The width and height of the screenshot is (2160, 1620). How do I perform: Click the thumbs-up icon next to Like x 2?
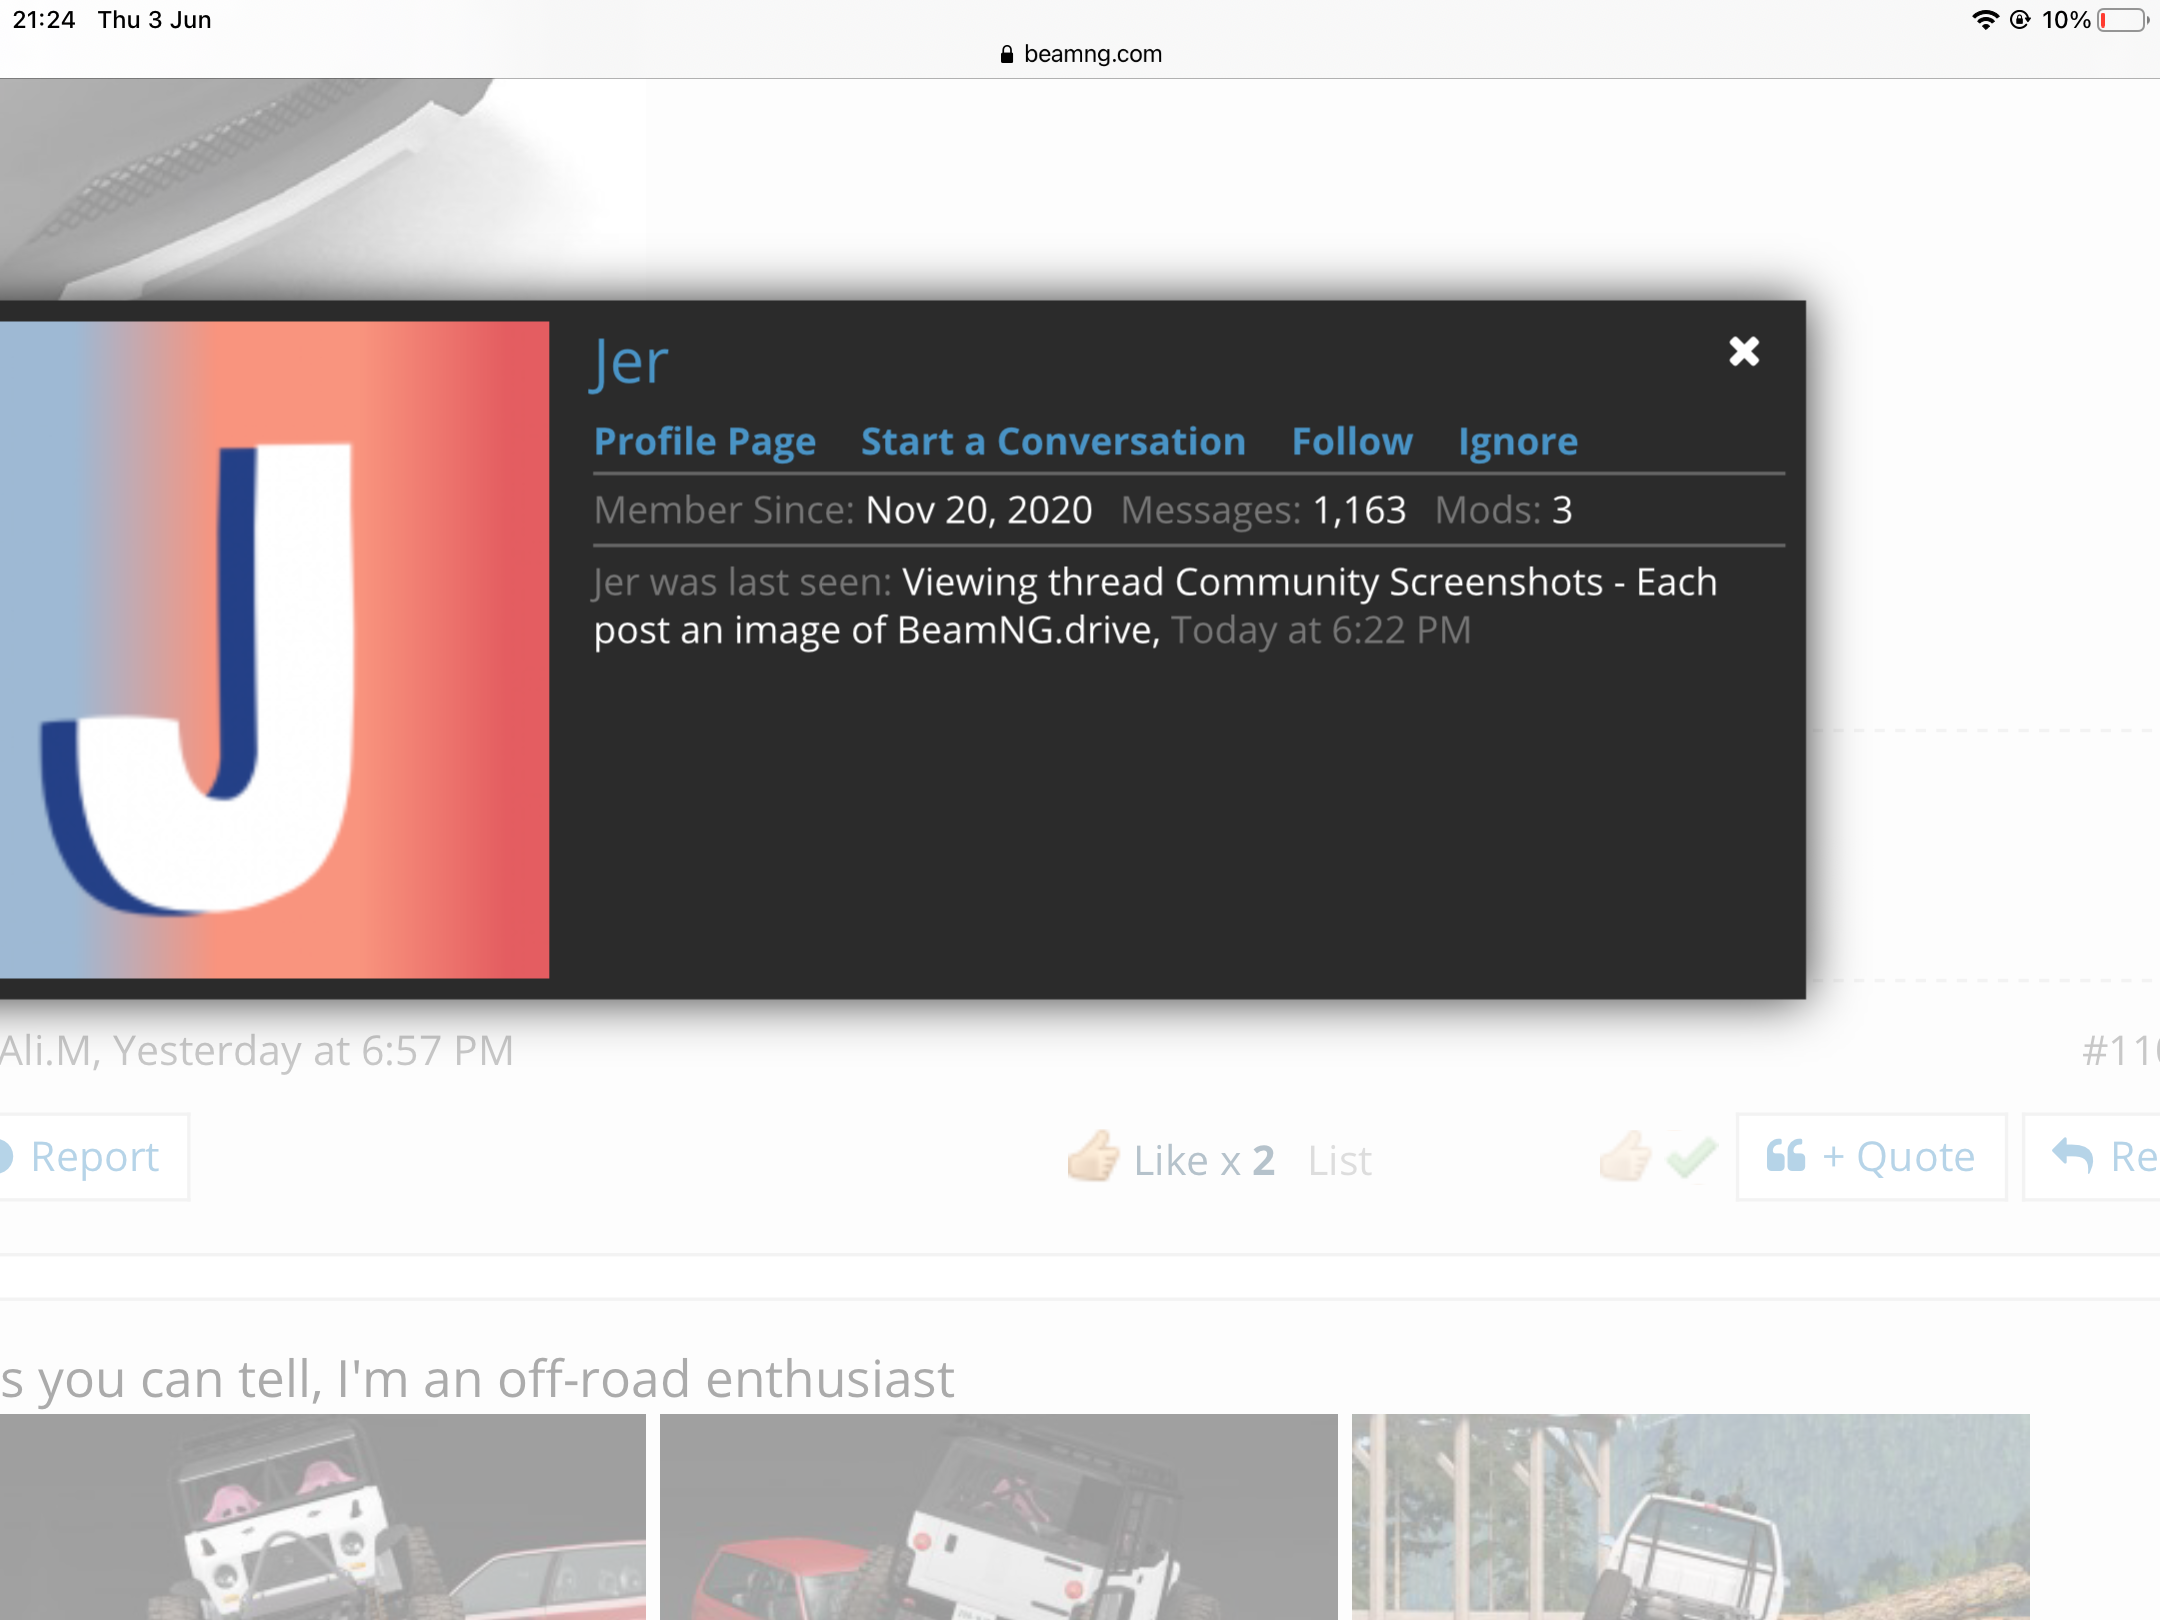[x=1093, y=1156]
